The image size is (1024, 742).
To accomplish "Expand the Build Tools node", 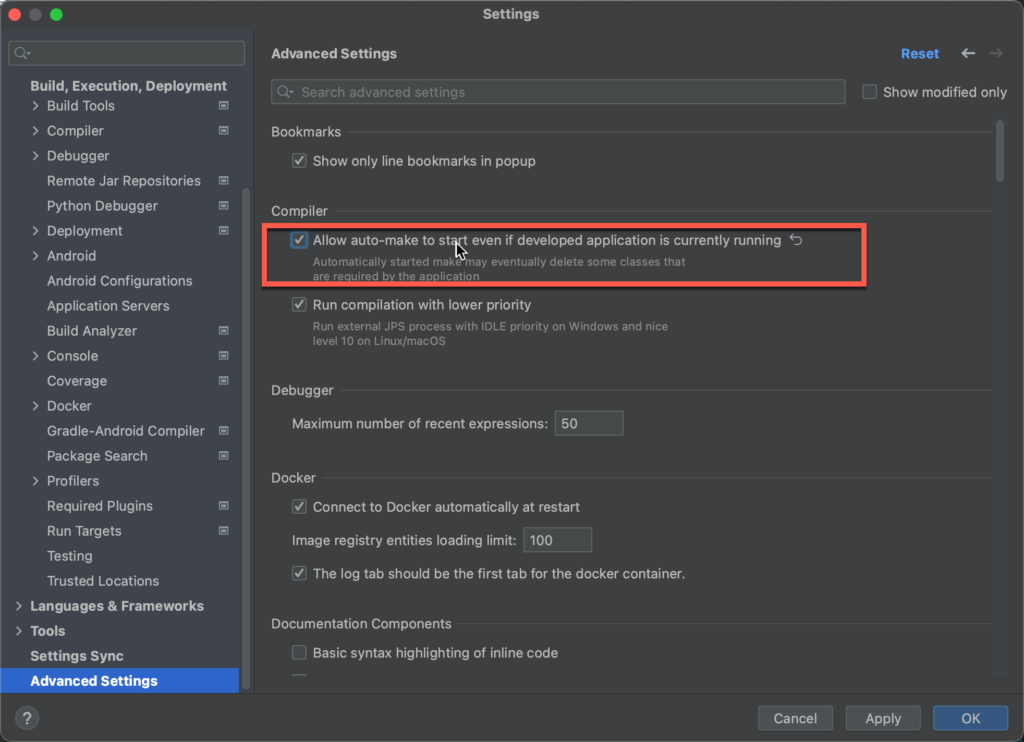I will click(x=35, y=106).
